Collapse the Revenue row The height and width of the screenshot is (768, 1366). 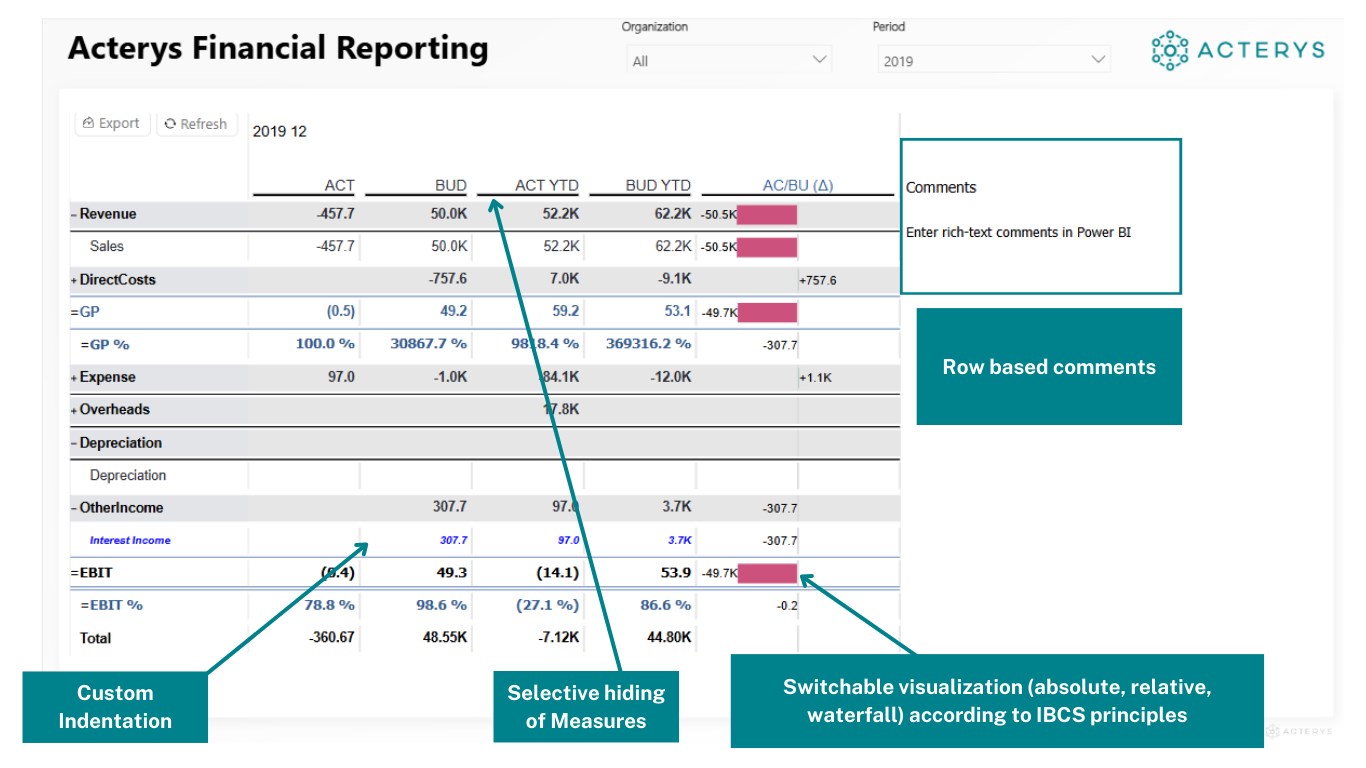pyautogui.click(x=74, y=214)
